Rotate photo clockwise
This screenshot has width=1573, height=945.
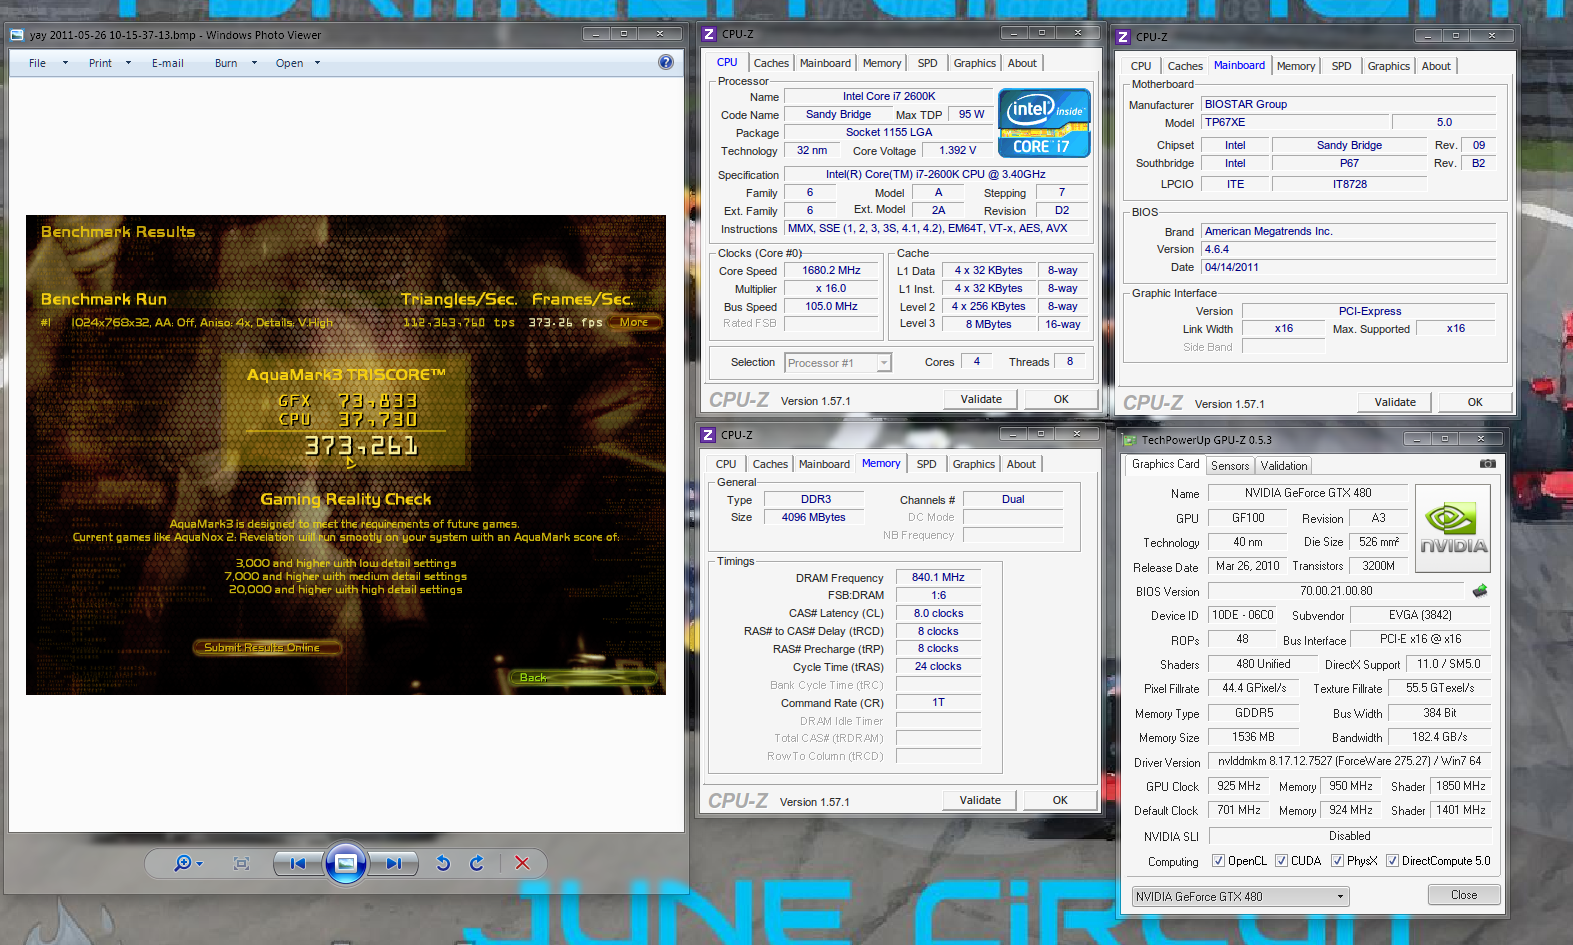477,863
